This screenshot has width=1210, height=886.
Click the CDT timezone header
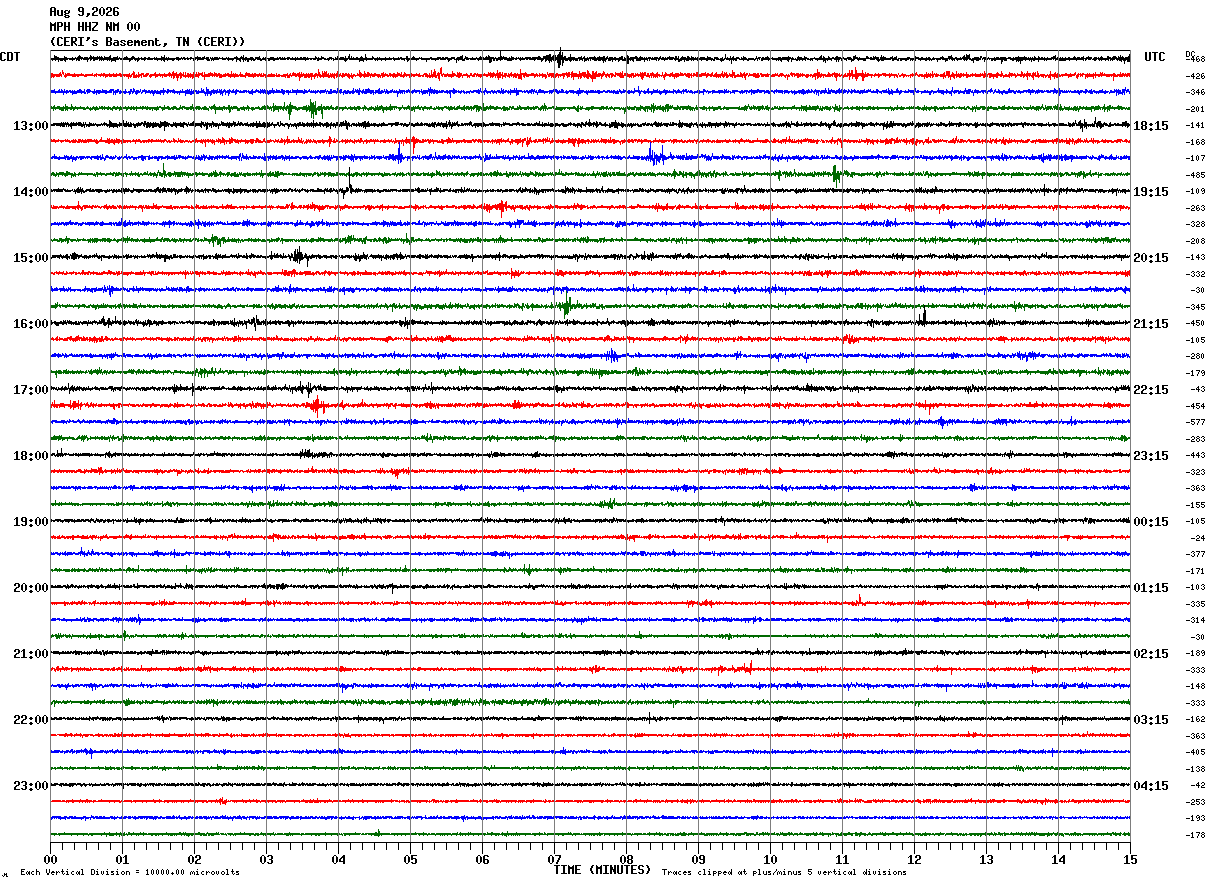(10, 57)
